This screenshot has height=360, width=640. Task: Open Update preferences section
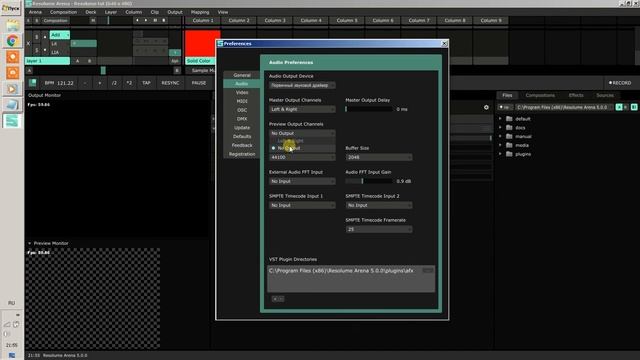tap(242, 128)
